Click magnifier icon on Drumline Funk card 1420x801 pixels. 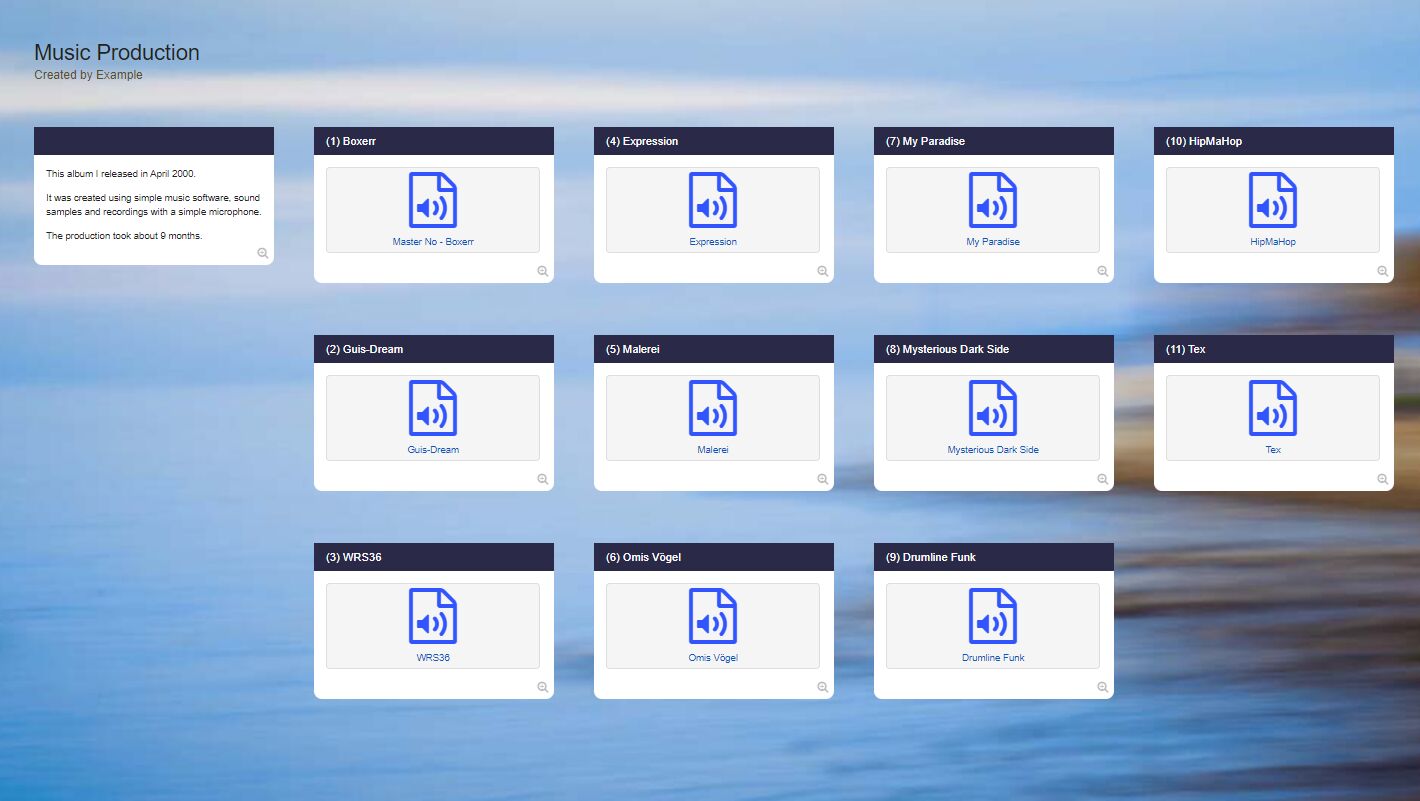(1103, 687)
